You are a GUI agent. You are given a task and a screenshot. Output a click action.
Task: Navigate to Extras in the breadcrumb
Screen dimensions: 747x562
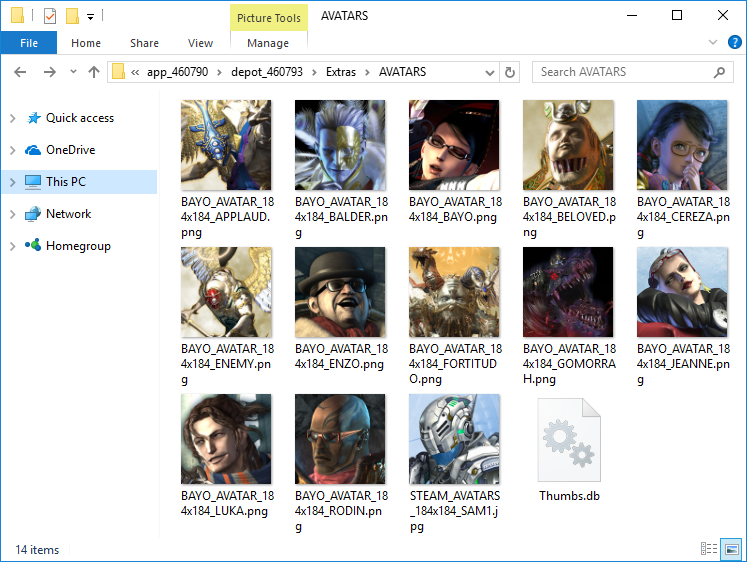340,72
